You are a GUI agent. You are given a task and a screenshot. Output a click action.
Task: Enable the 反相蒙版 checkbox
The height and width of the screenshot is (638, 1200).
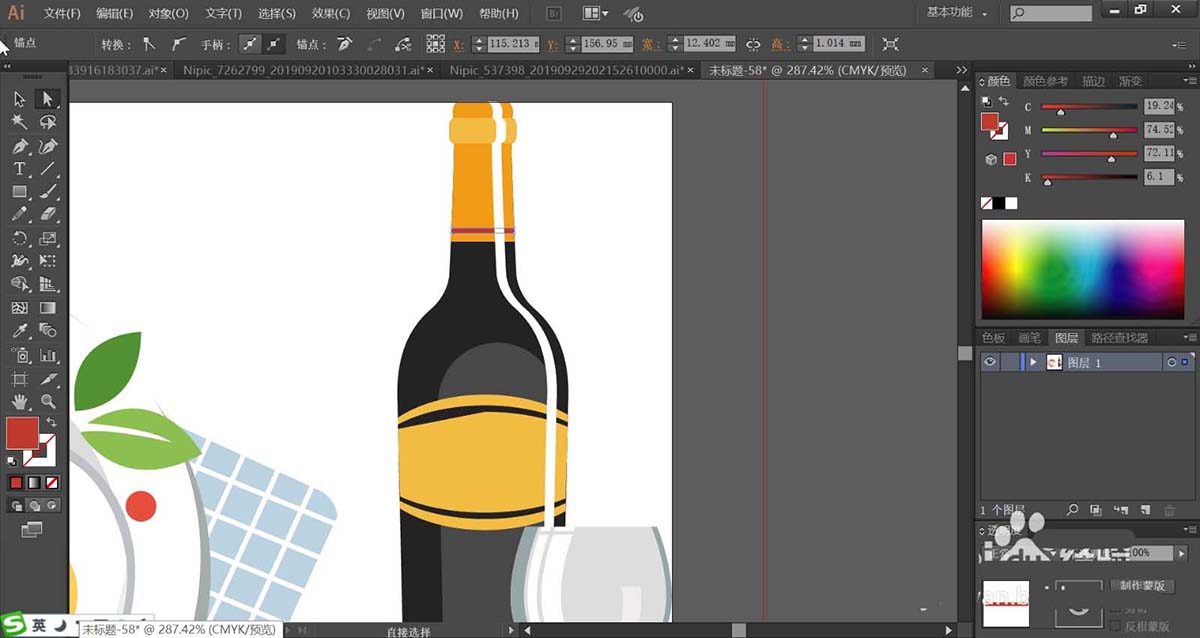pos(1115,626)
